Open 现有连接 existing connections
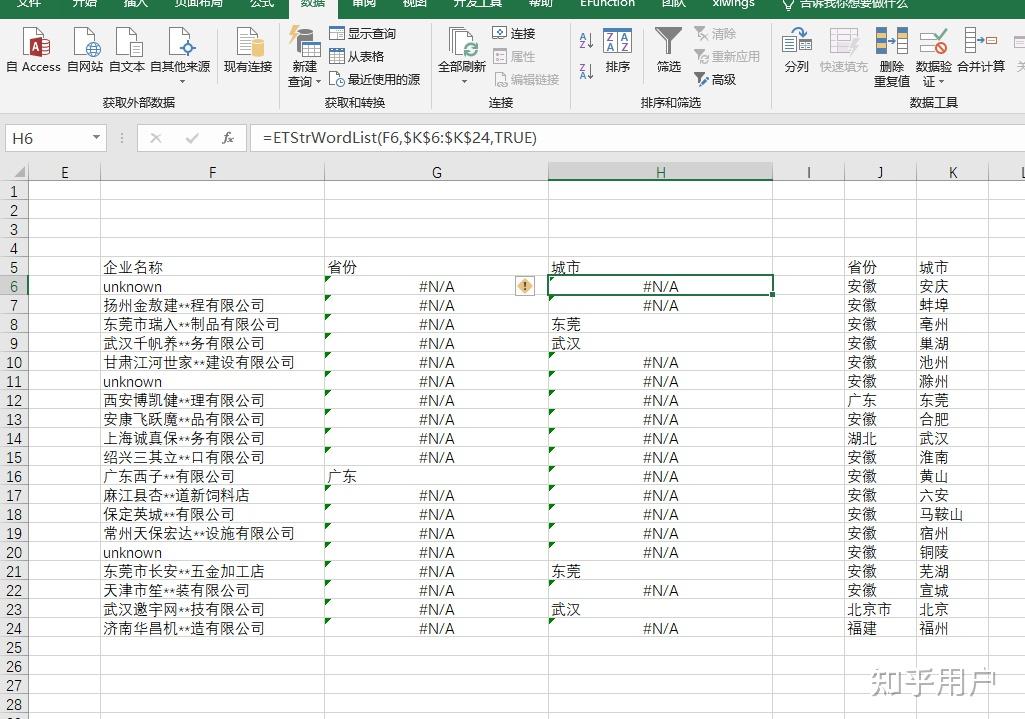1025x719 pixels. pos(248,49)
